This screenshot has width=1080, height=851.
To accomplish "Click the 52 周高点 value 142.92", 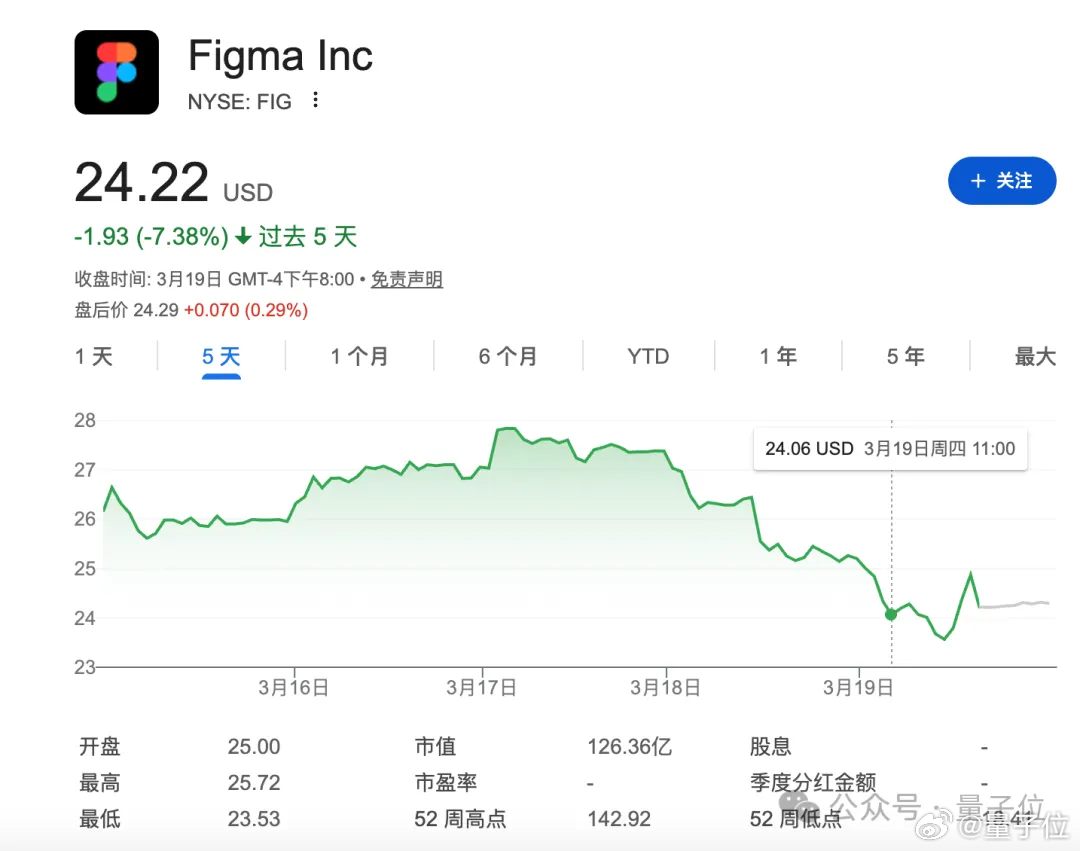I will [x=619, y=819].
